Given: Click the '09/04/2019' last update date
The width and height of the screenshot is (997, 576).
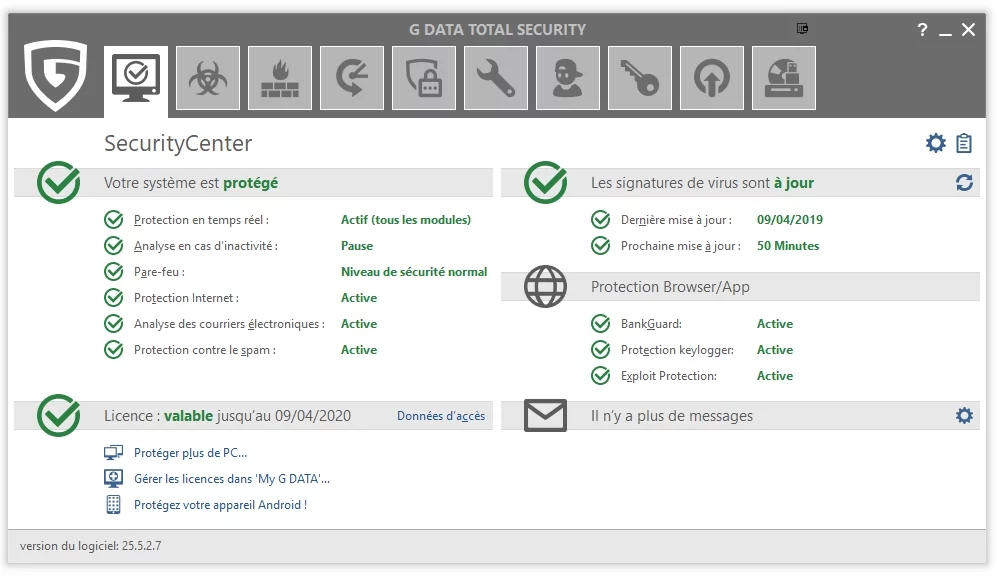Looking at the screenshot, I should coord(790,220).
